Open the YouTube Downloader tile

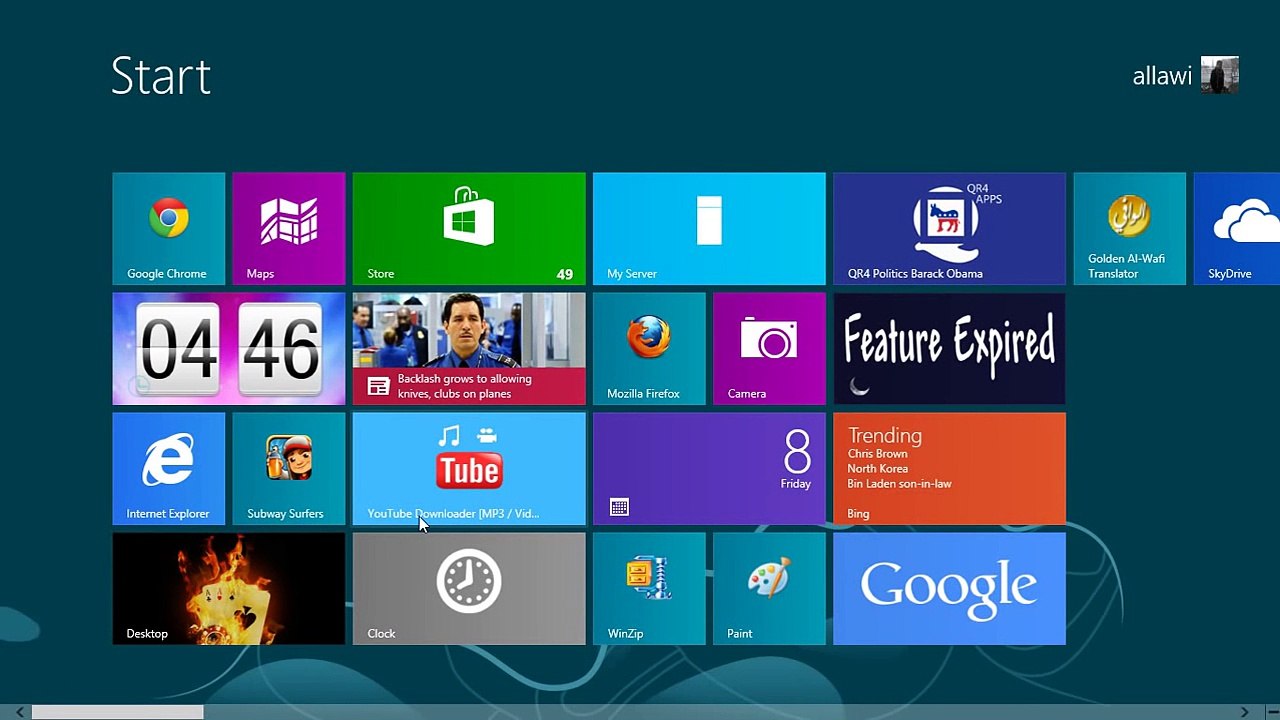[469, 469]
